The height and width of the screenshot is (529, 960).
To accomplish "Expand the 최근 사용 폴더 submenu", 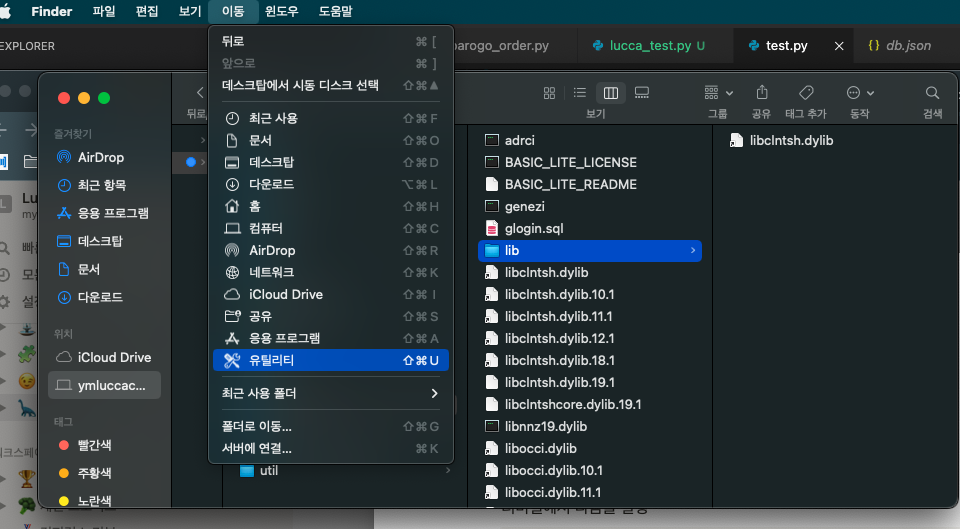I will tap(331, 394).
